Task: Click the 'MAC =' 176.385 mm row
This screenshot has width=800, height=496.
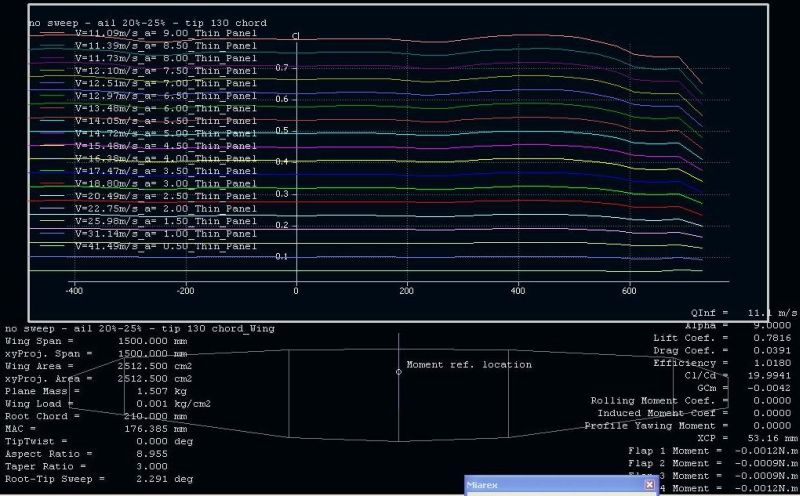Action: (96, 429)
